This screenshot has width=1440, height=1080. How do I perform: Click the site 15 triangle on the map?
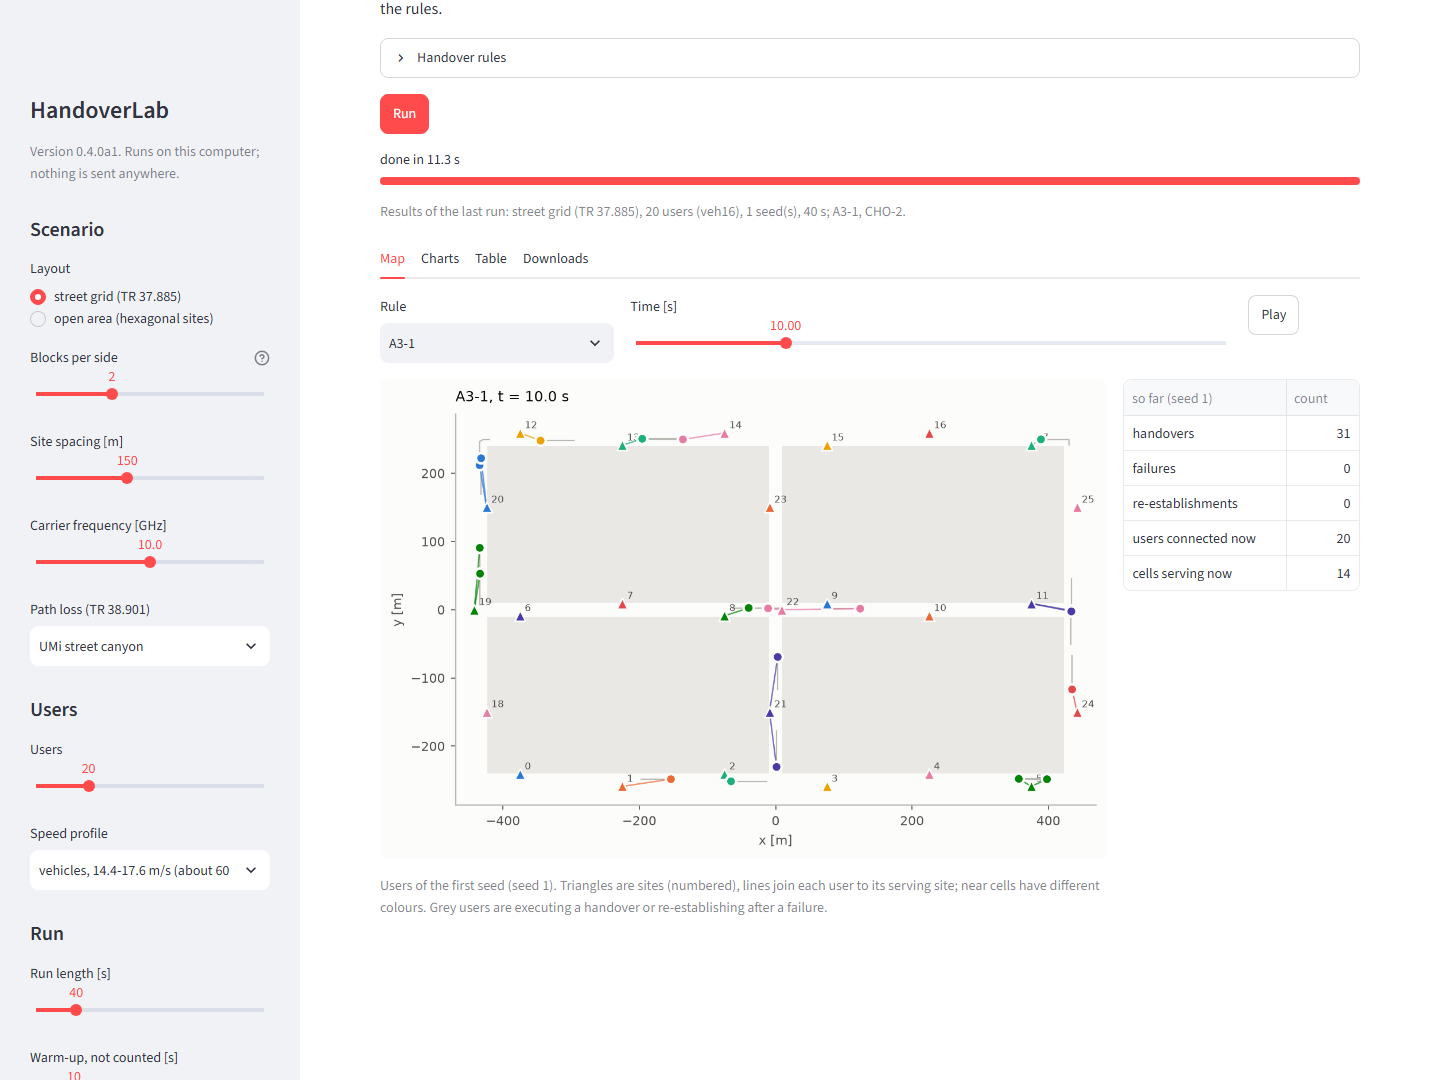827,446
